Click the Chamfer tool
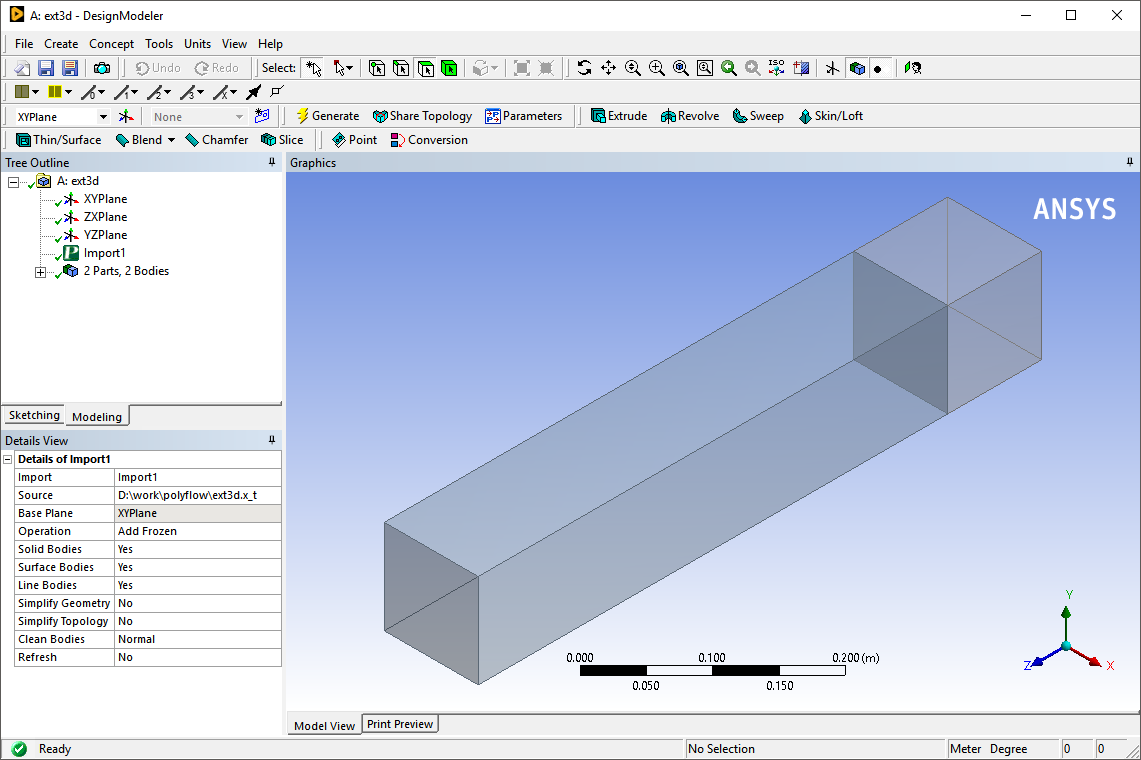This screenshot has height=760, width=1141. [217, 140]
